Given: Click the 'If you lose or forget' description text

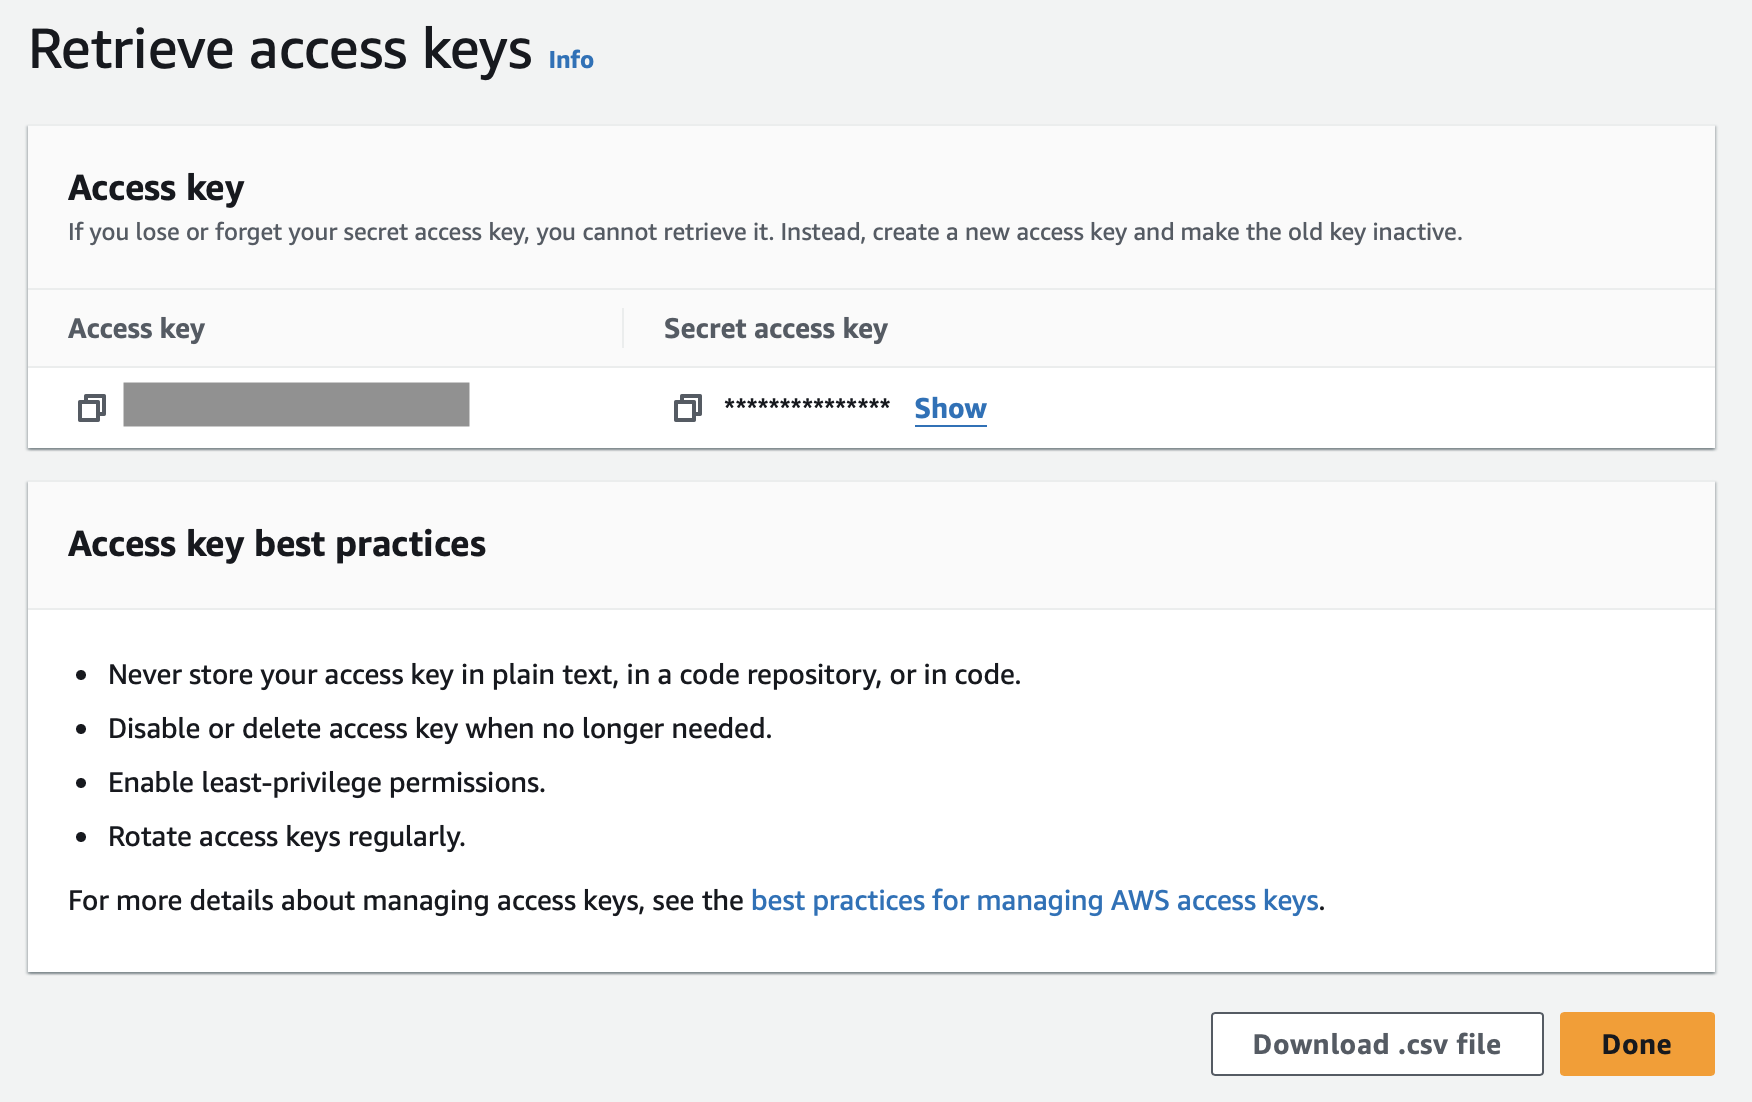Looking at the screenshot, I should [765, 232].
